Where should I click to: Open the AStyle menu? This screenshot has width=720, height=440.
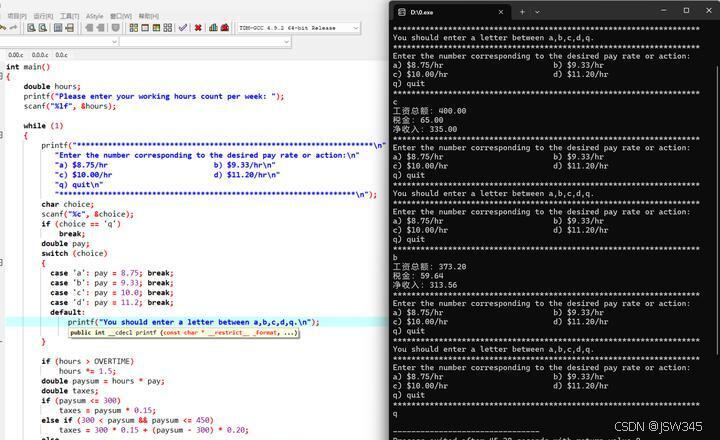(x=95, y=16)
